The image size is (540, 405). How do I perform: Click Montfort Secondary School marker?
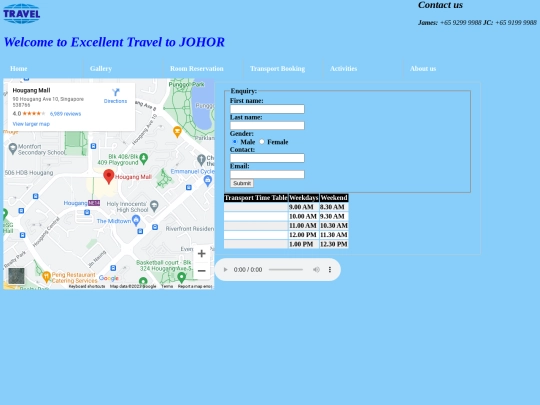[x=13, y=148]
